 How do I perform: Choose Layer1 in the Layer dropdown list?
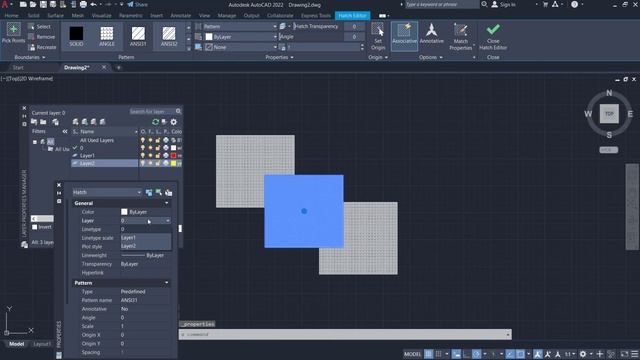(x=145, y=238)
